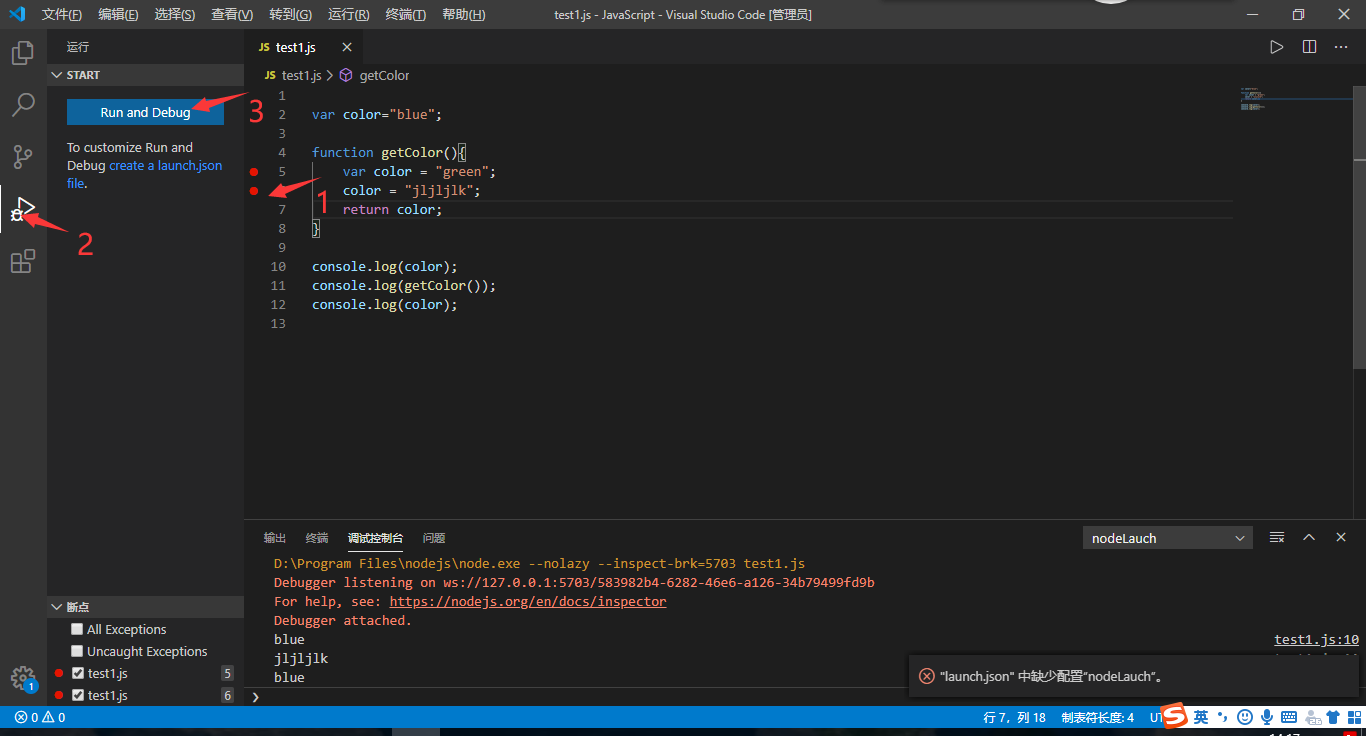Click the Sogou skin shirt icon
The image size is (1366, 736).
(1333, 717)
